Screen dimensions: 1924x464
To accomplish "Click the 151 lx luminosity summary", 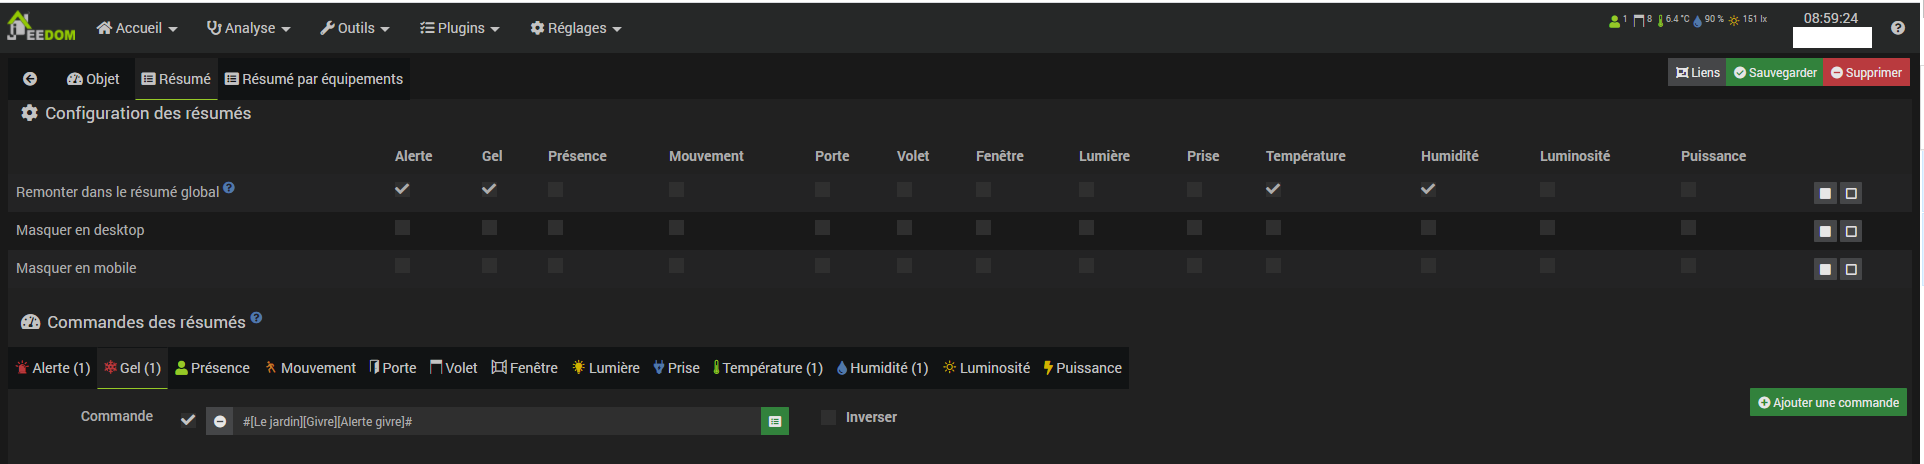I will point(1747,20).
